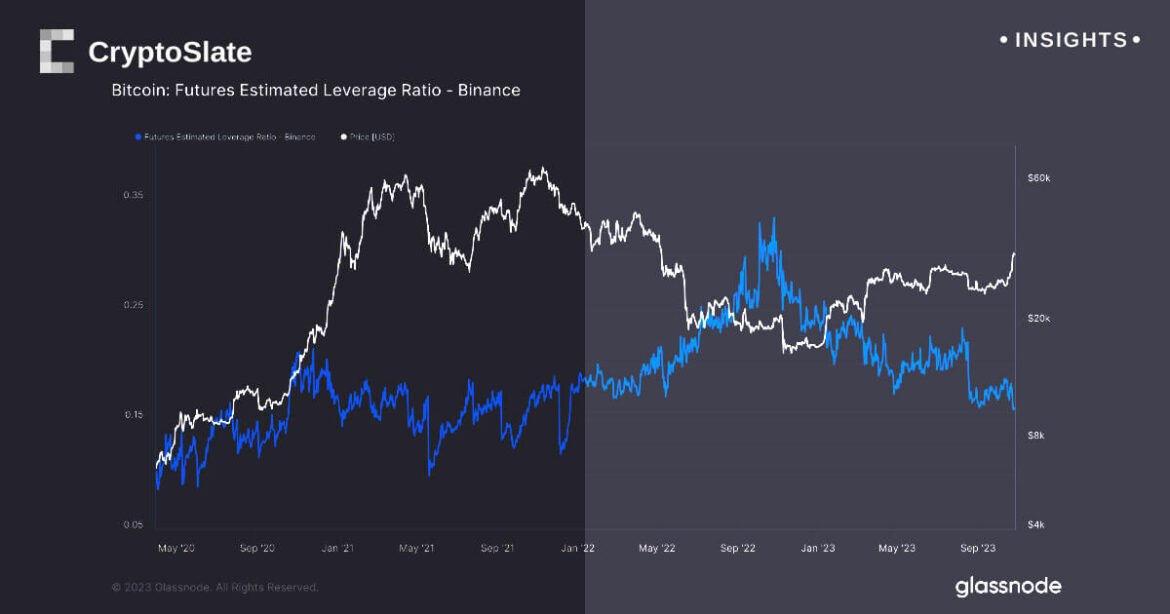The height and width of the screenshot is (614, 1170).
Task: Click the Glassnode copyright notice text
Action: (215, 587)
